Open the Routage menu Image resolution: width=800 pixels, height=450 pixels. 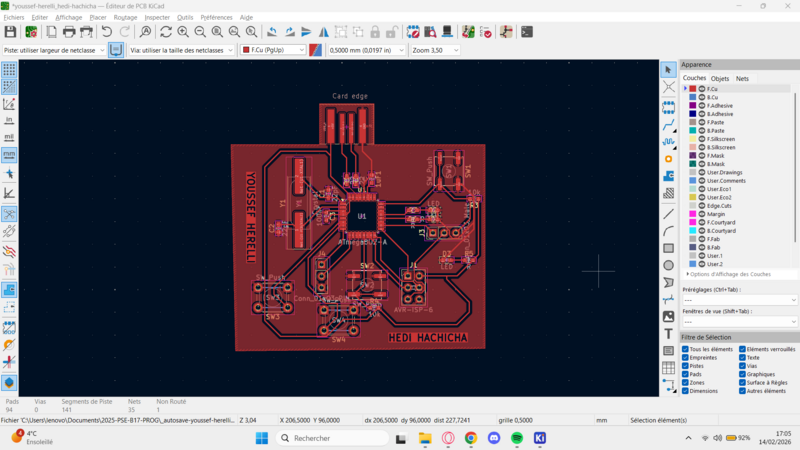(x=125, y=17)
